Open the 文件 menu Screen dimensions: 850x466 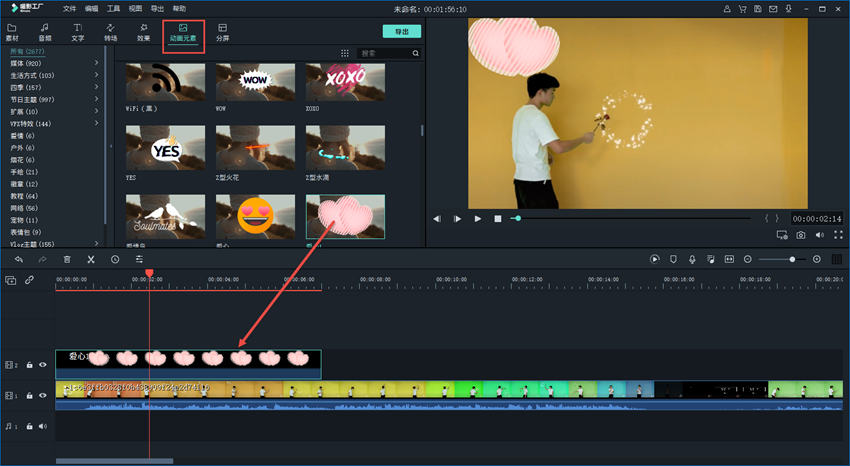[x=69, y=9]
